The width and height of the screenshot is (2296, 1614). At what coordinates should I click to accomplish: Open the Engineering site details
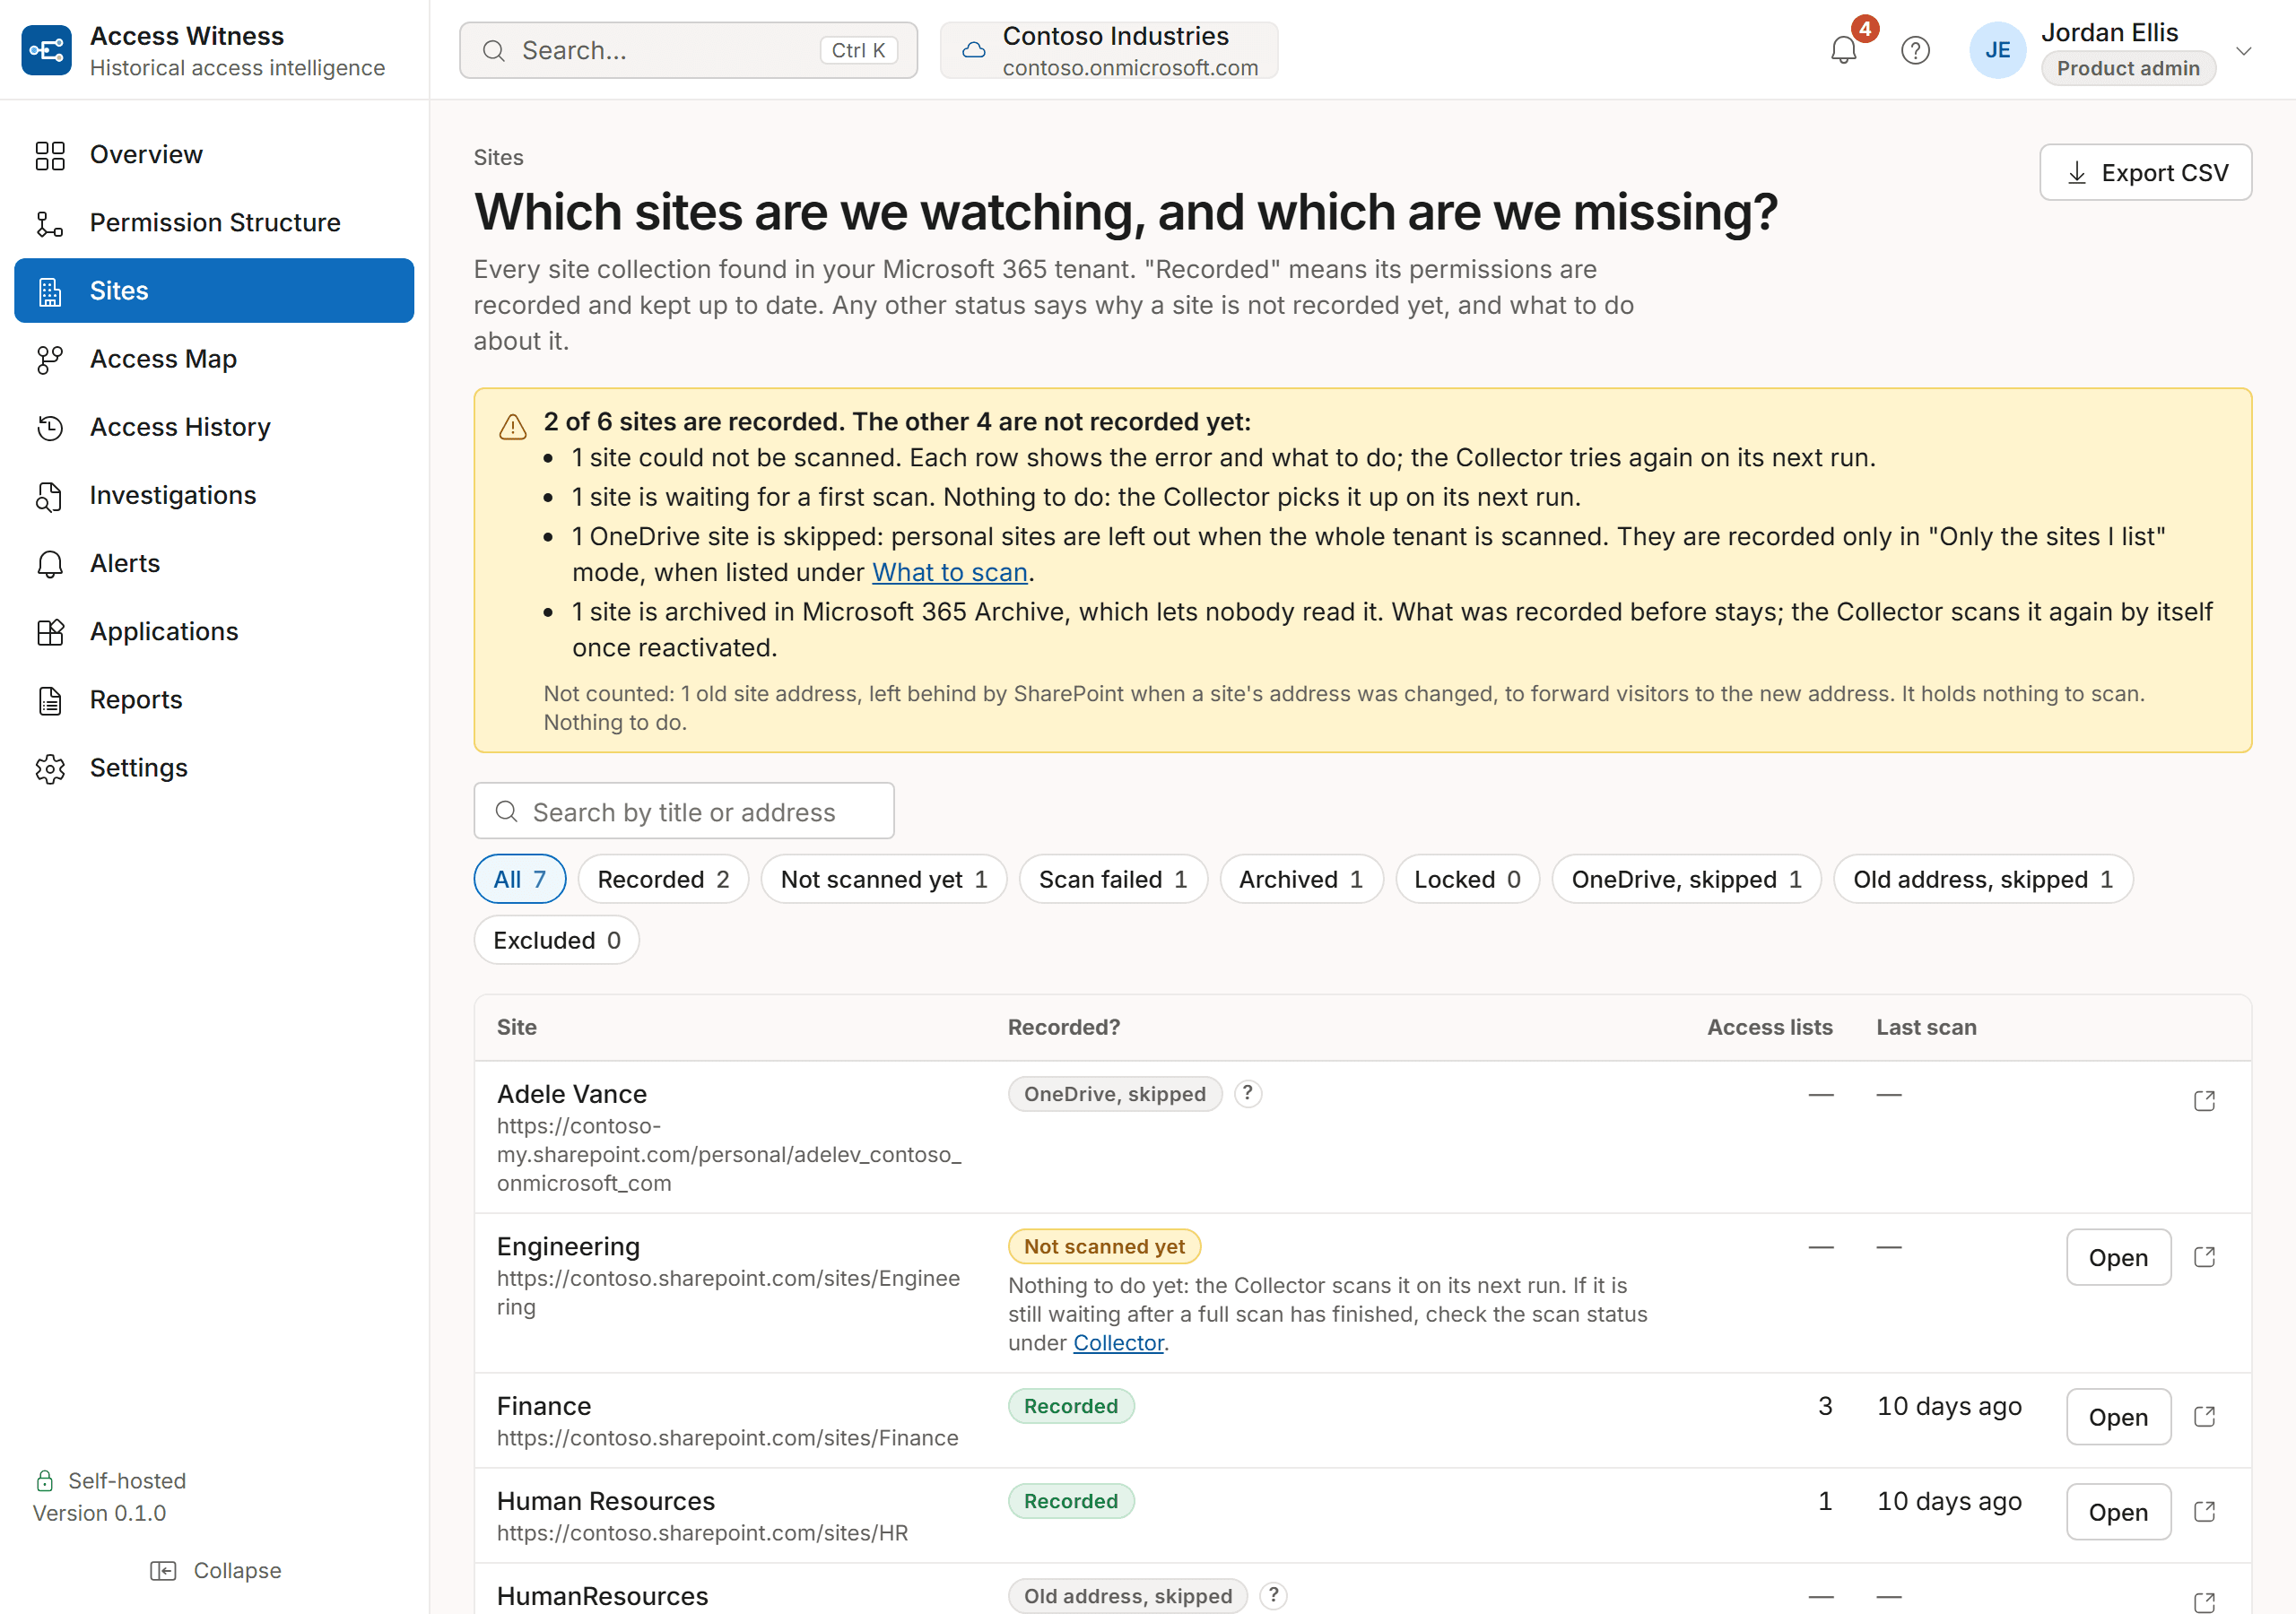[2118, 1257]
